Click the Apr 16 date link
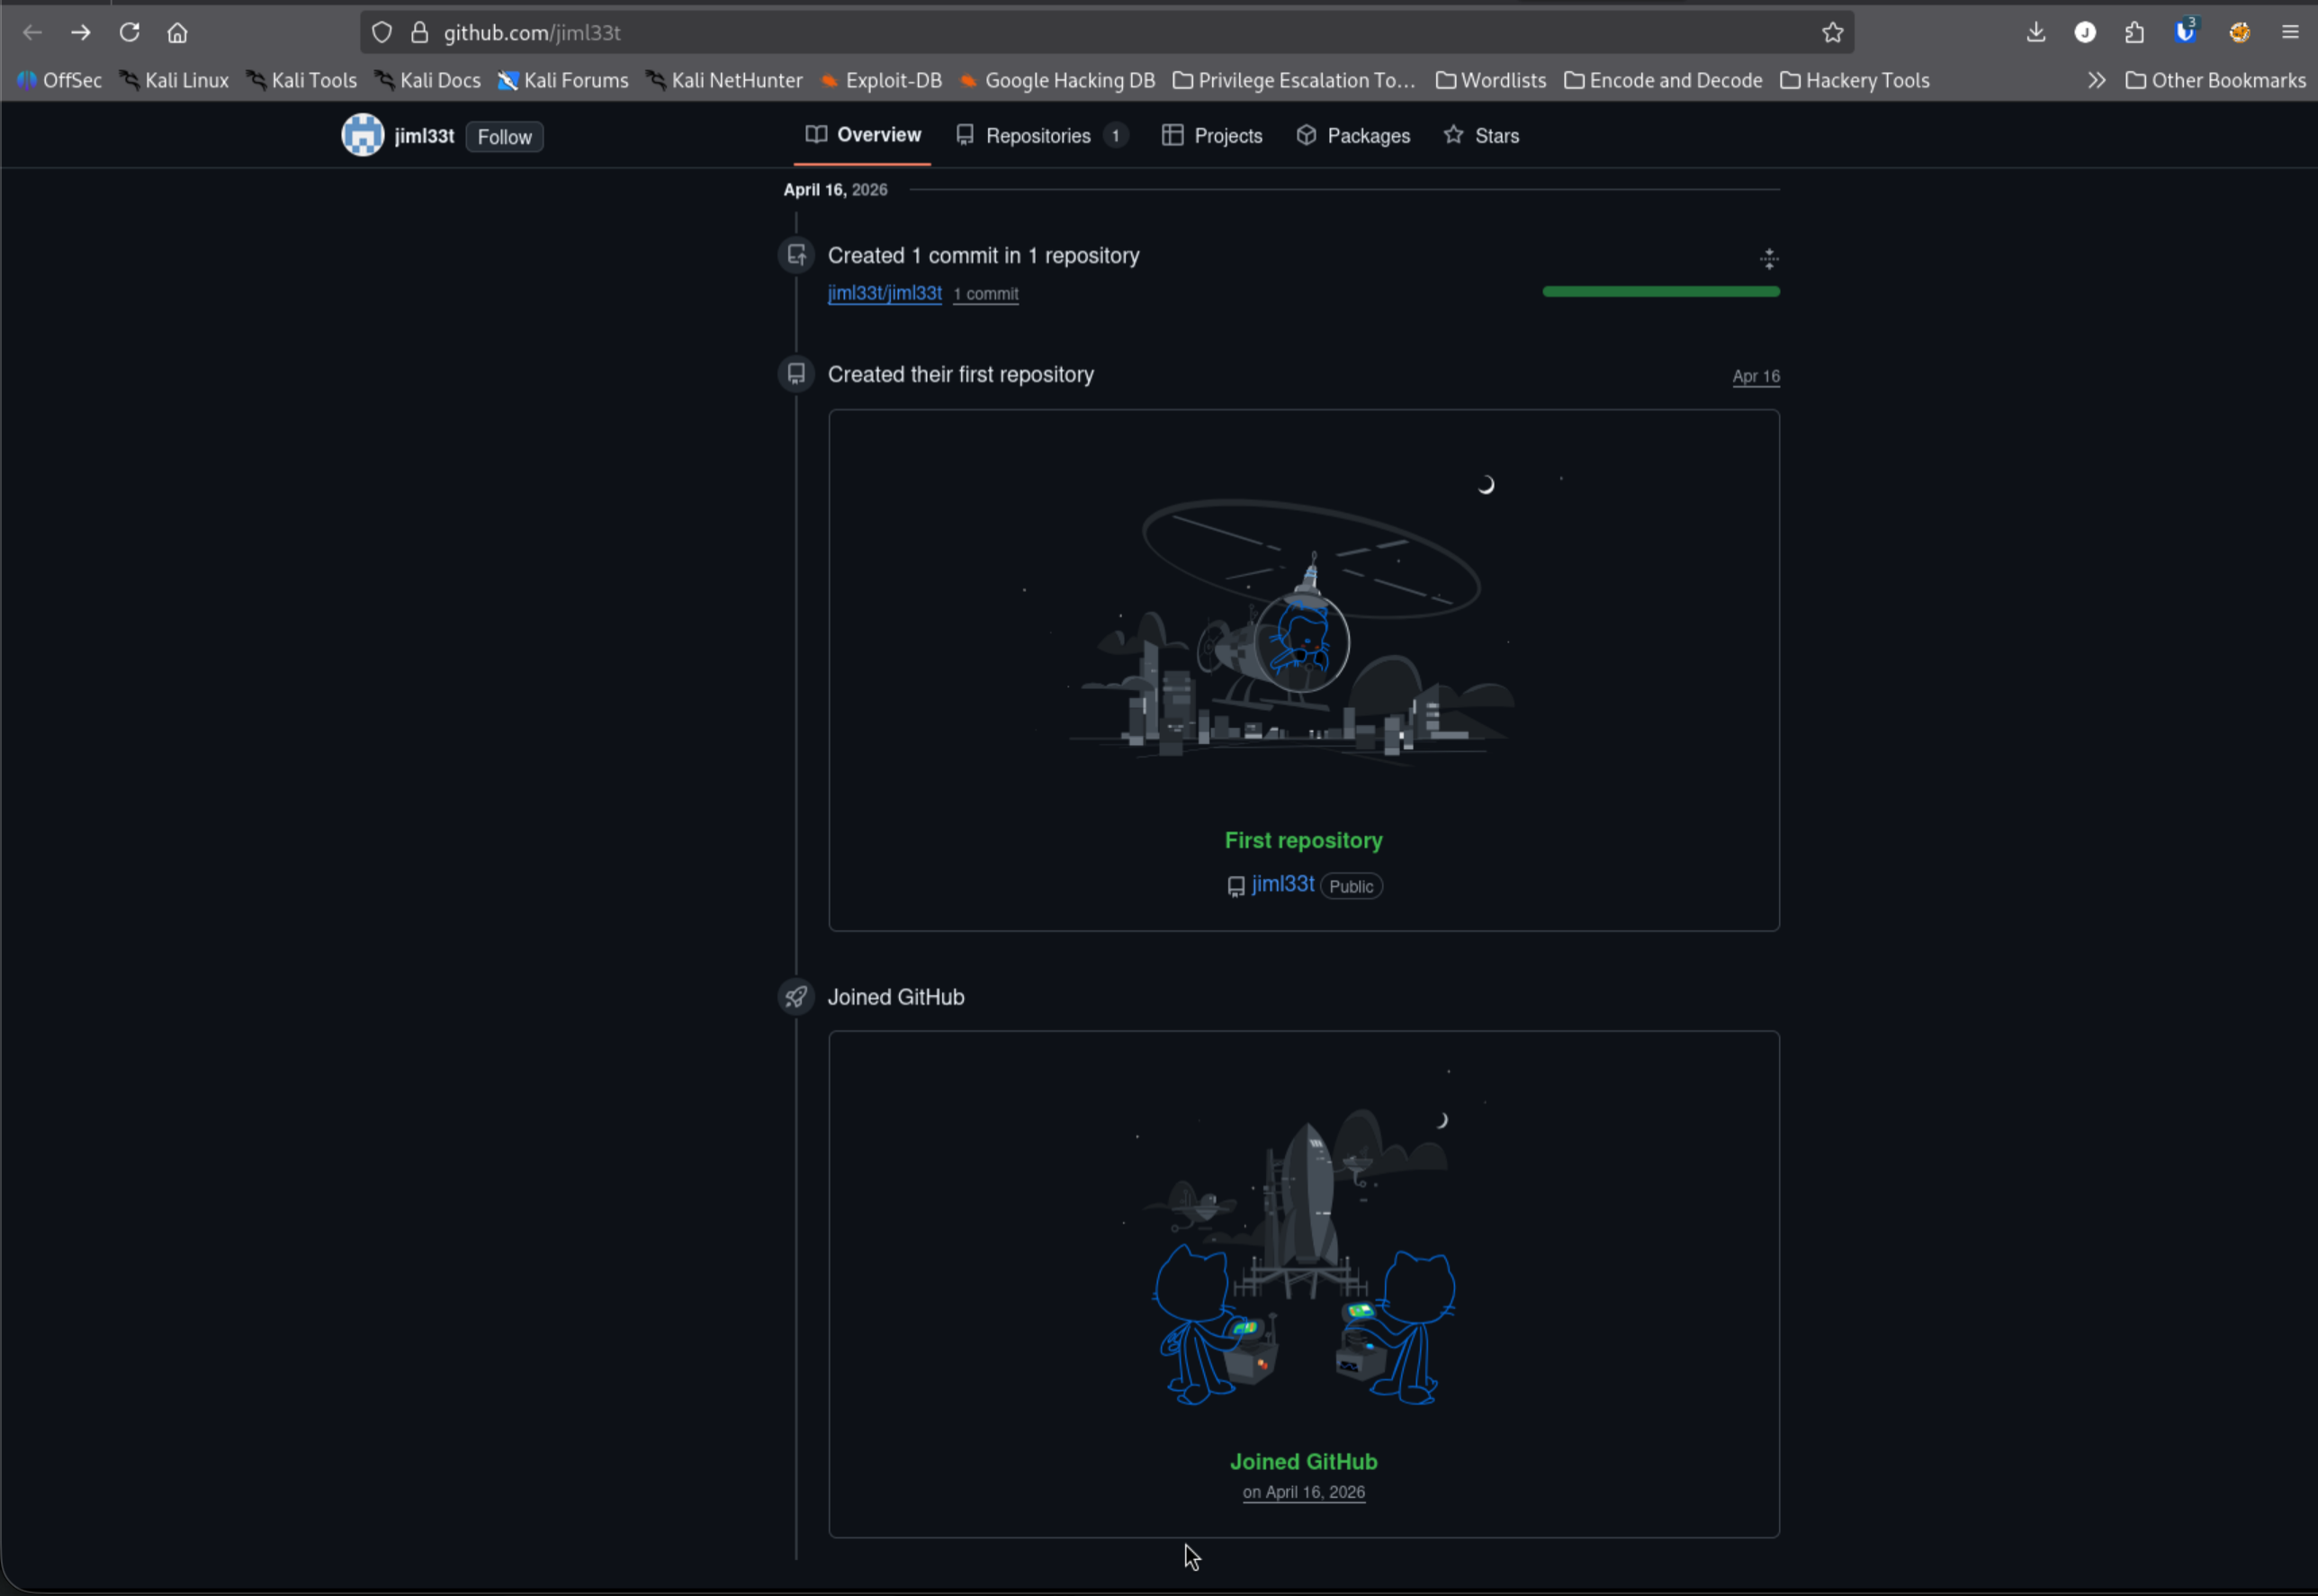Viewport: 2318px width, 1596px height. (1756, 376)
